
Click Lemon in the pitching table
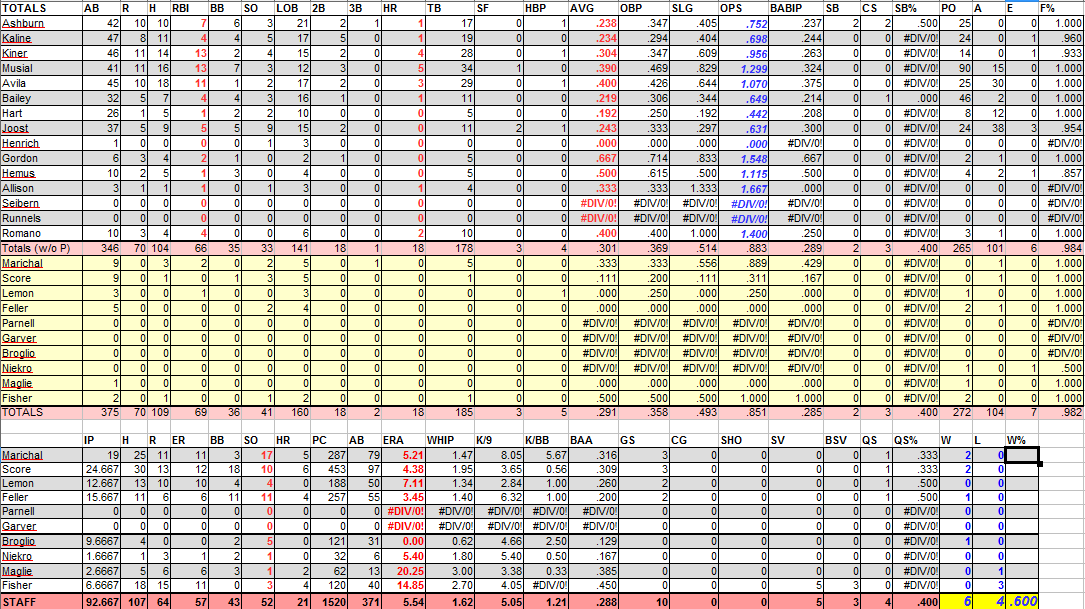pyautogui.click(x=41, y=484)
